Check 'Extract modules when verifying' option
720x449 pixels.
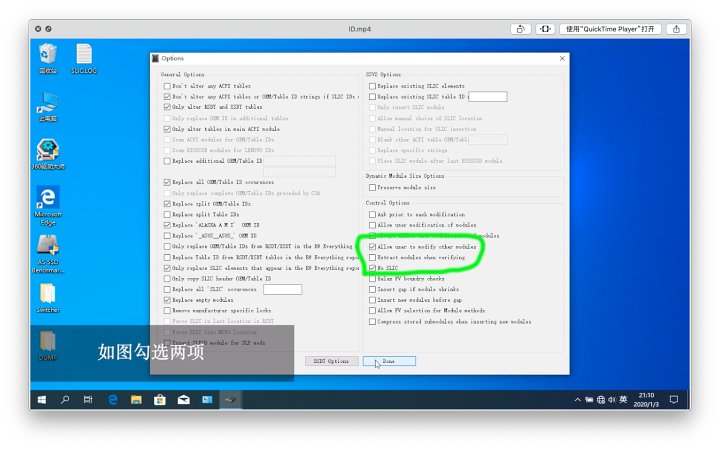tap(373, 257)
